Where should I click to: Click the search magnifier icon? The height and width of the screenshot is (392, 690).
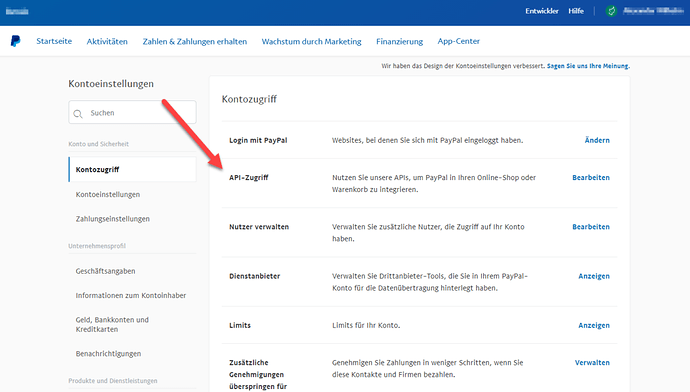point(78,114)
